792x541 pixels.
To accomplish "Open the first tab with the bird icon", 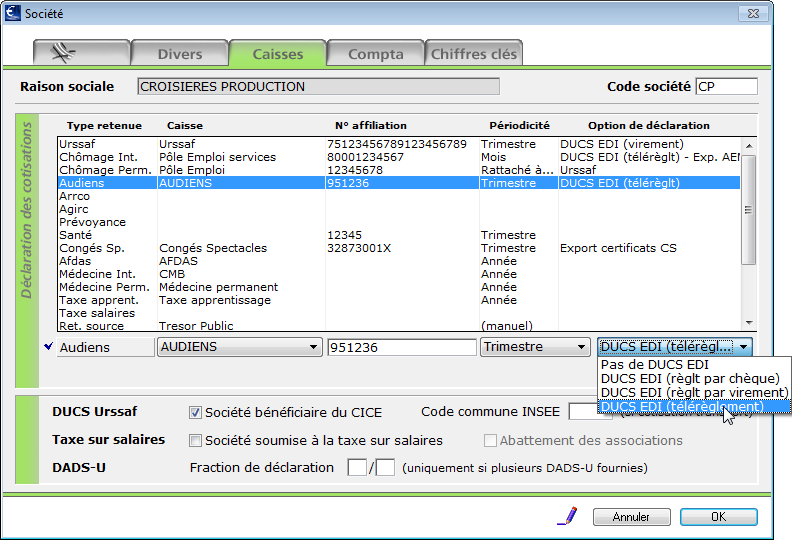I will (x=82, y=53).
